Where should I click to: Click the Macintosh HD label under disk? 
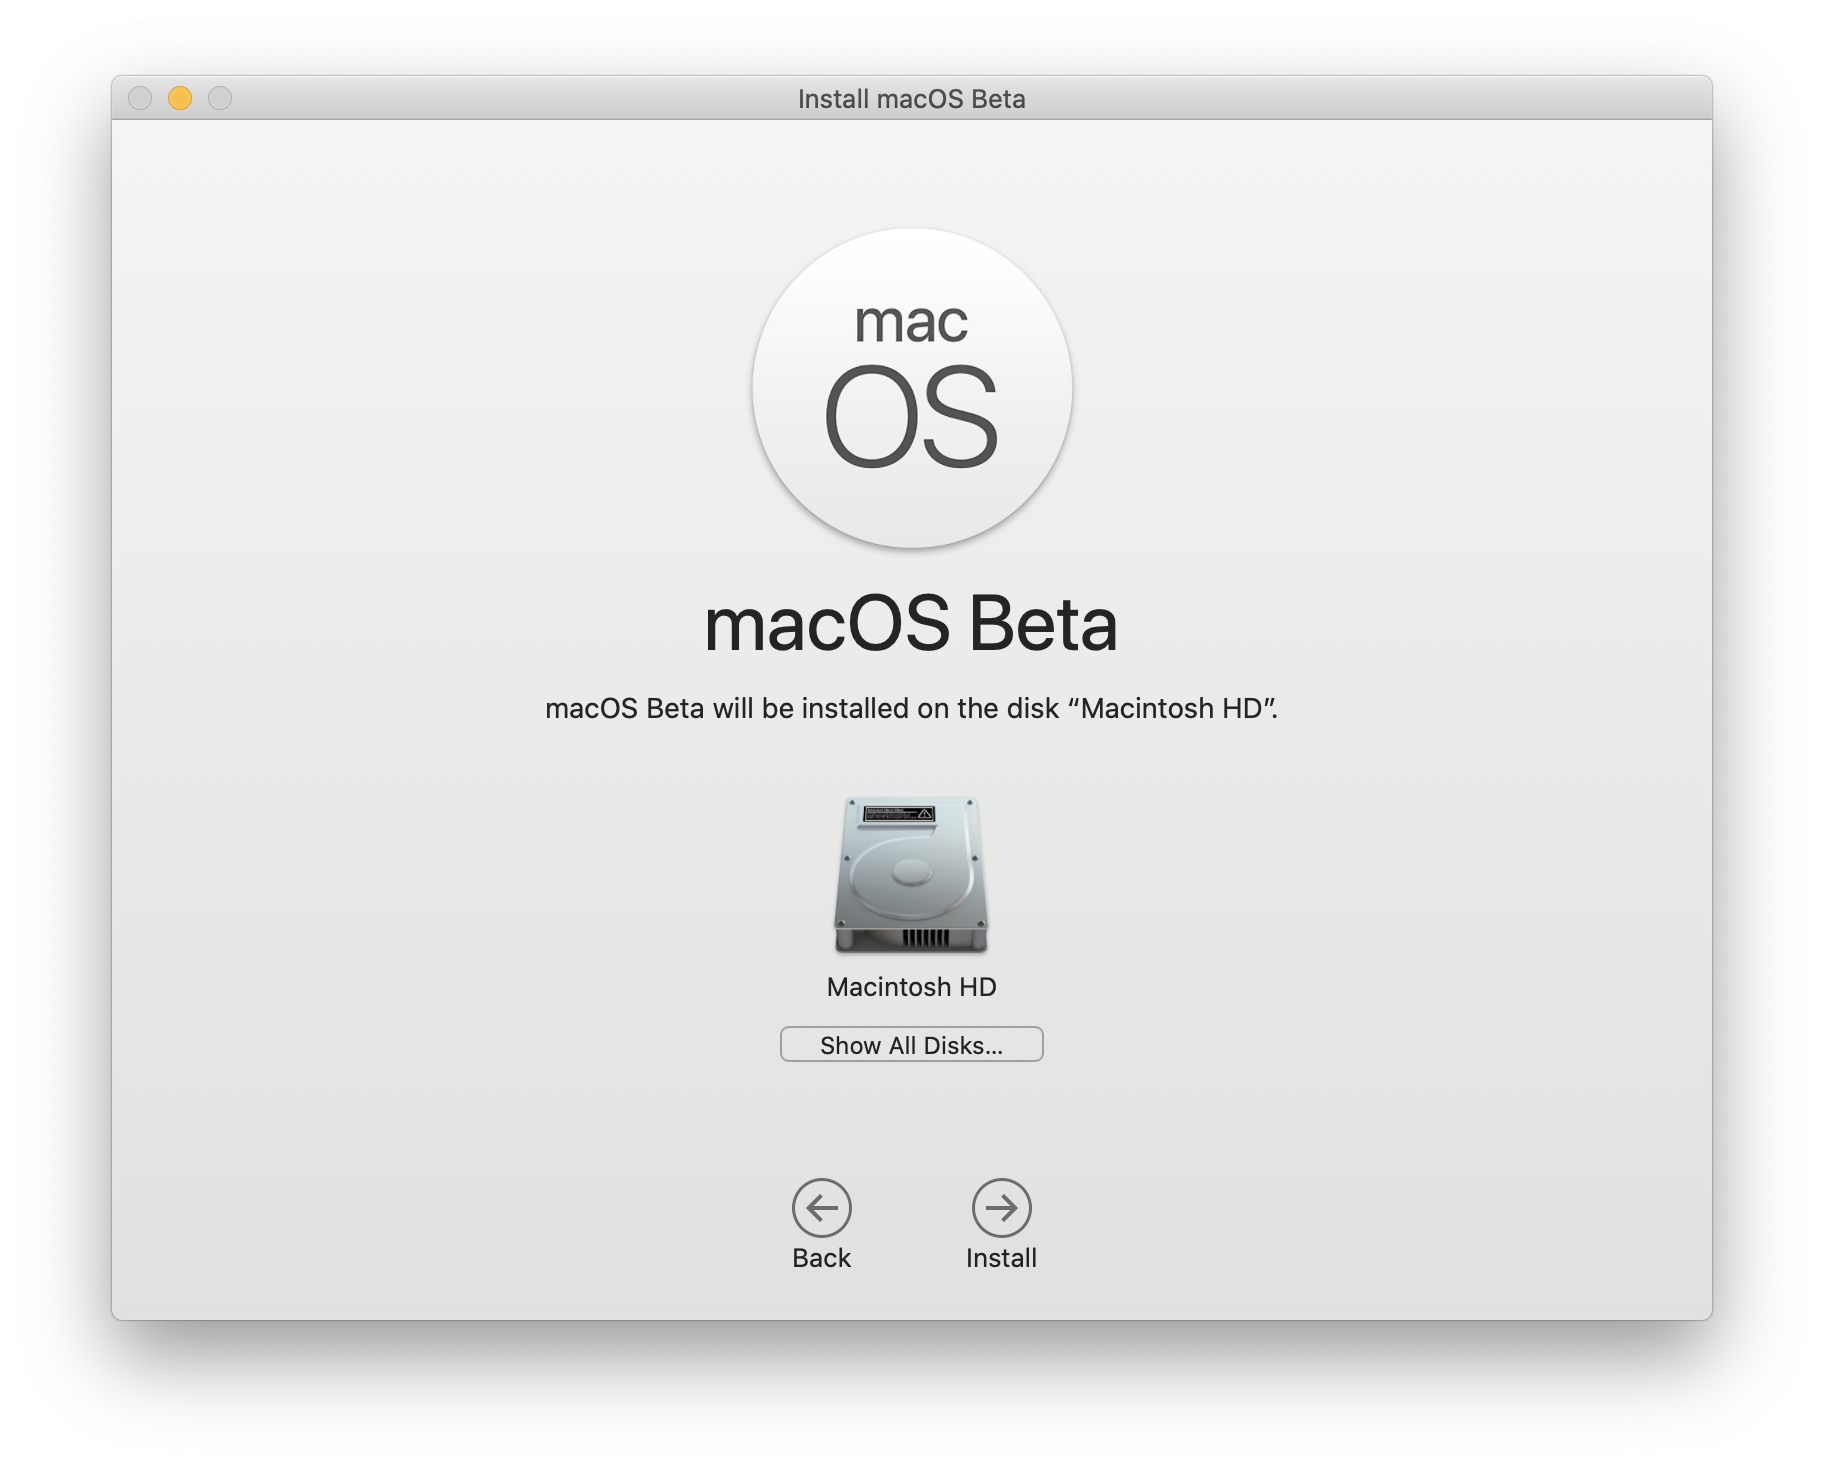pos(911,987)
